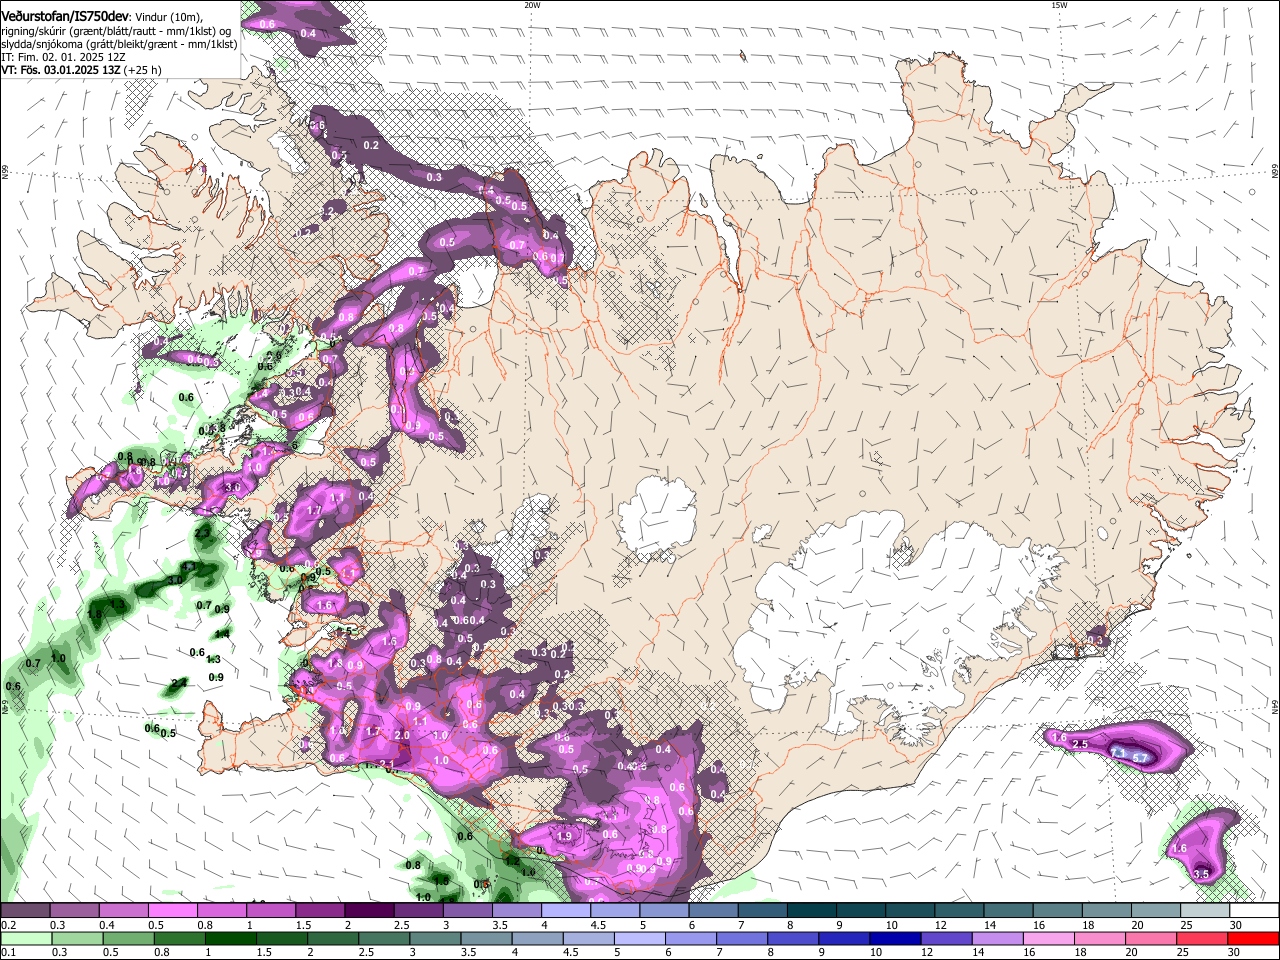Click the 15W longitude label
The image size is (1280, 960).
[1059, 5]
